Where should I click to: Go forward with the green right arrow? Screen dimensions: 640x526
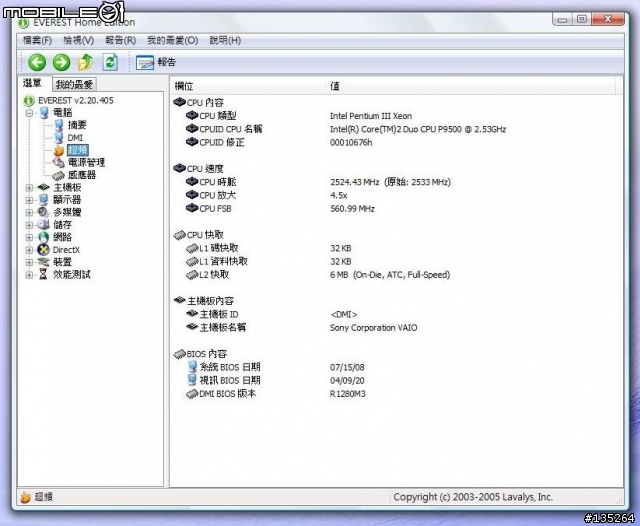coord(61,63)
